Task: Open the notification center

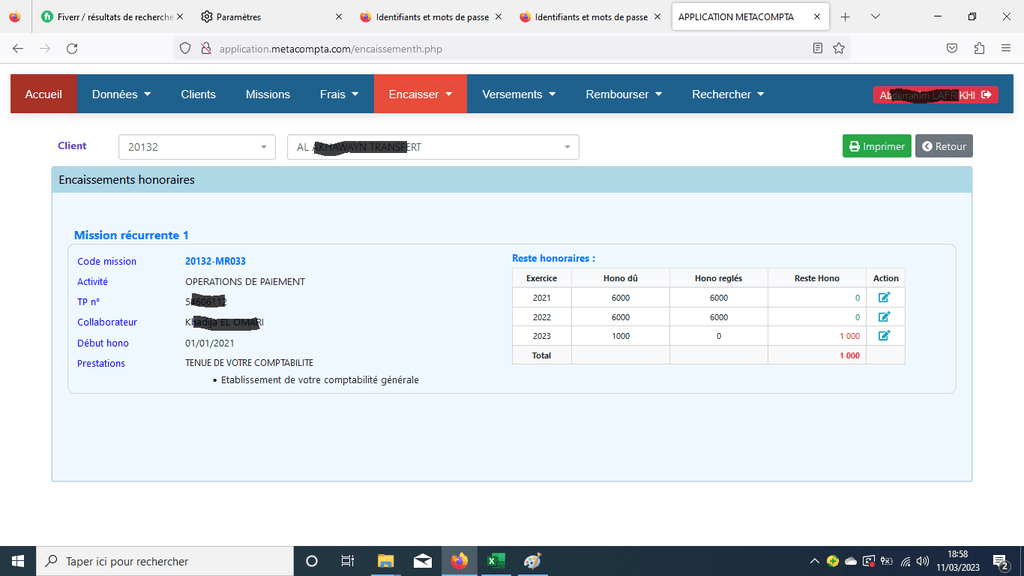Action: coord(1001,561)
